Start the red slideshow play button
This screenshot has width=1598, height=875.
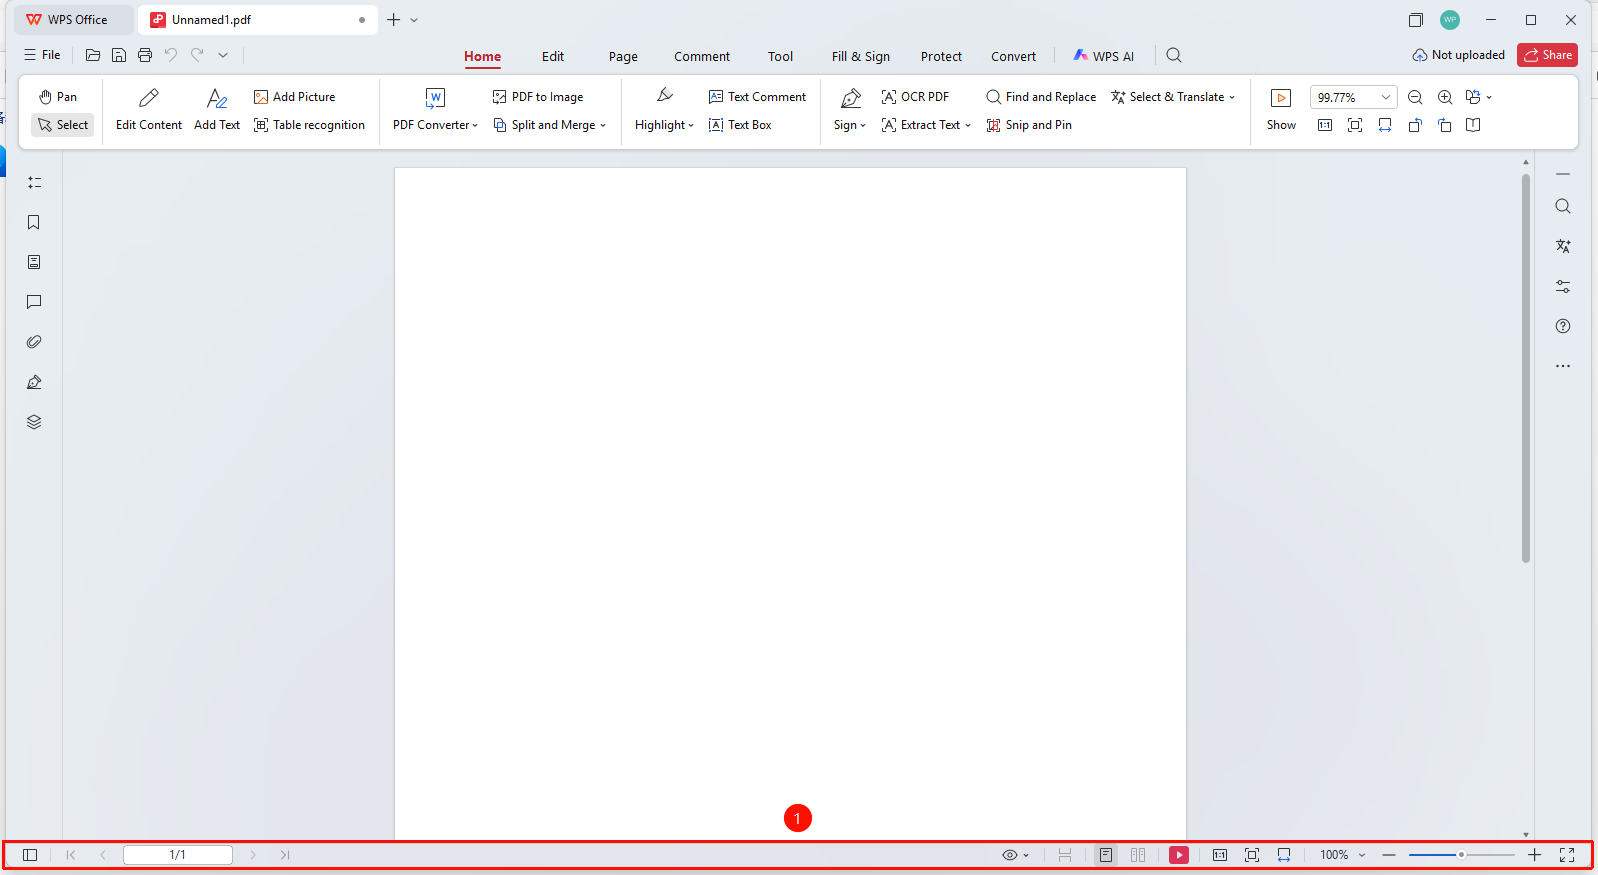click(1179, 855)
